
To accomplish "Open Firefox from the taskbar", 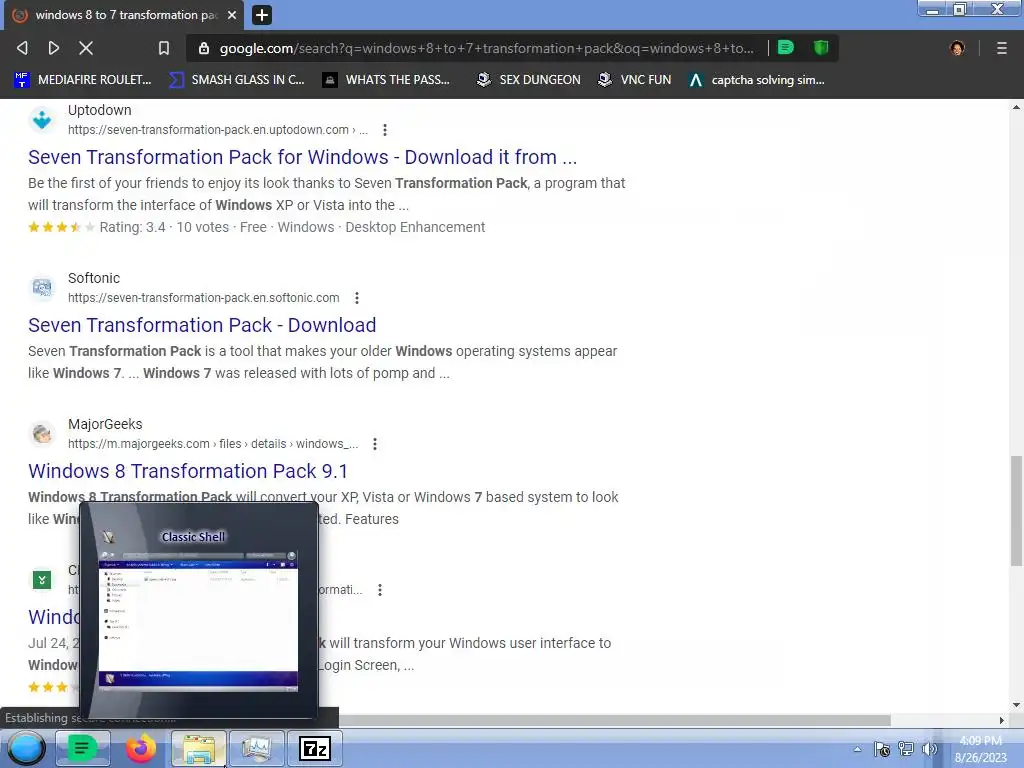I will pos(140,748).
